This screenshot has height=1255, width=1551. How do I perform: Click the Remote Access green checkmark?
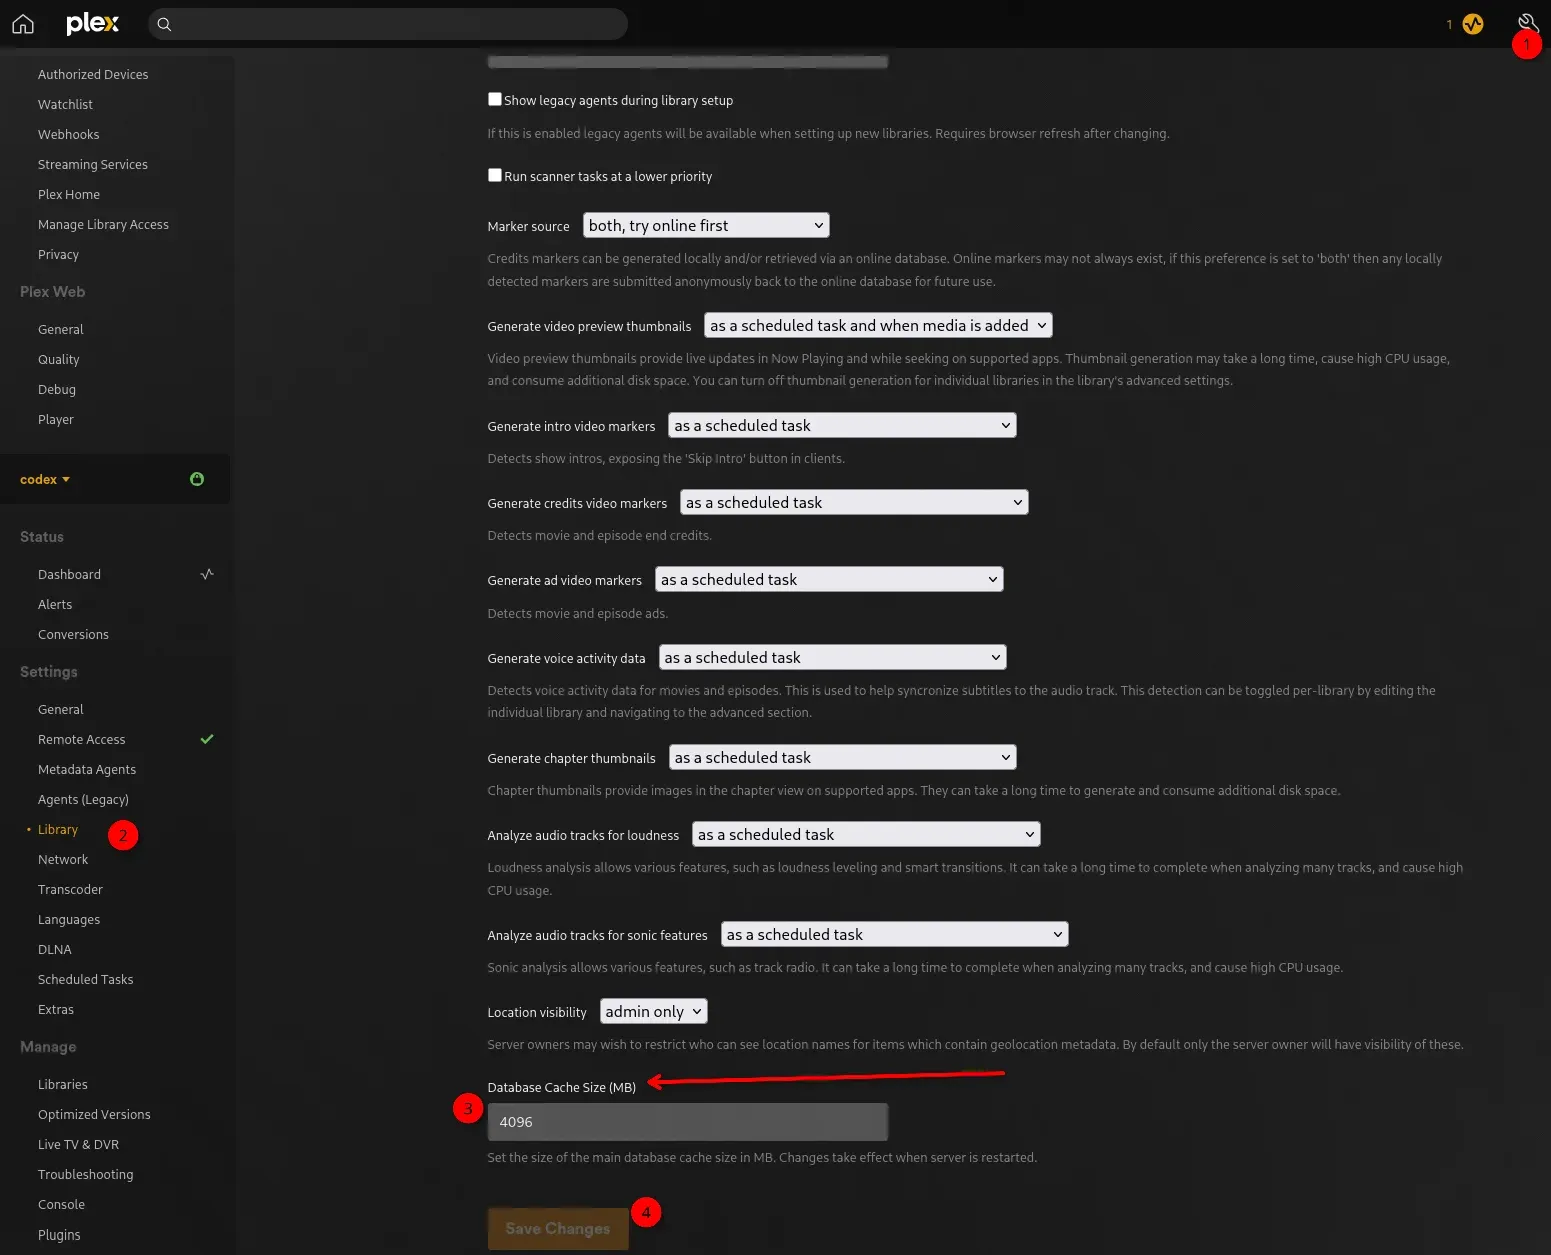coord(207,739)
